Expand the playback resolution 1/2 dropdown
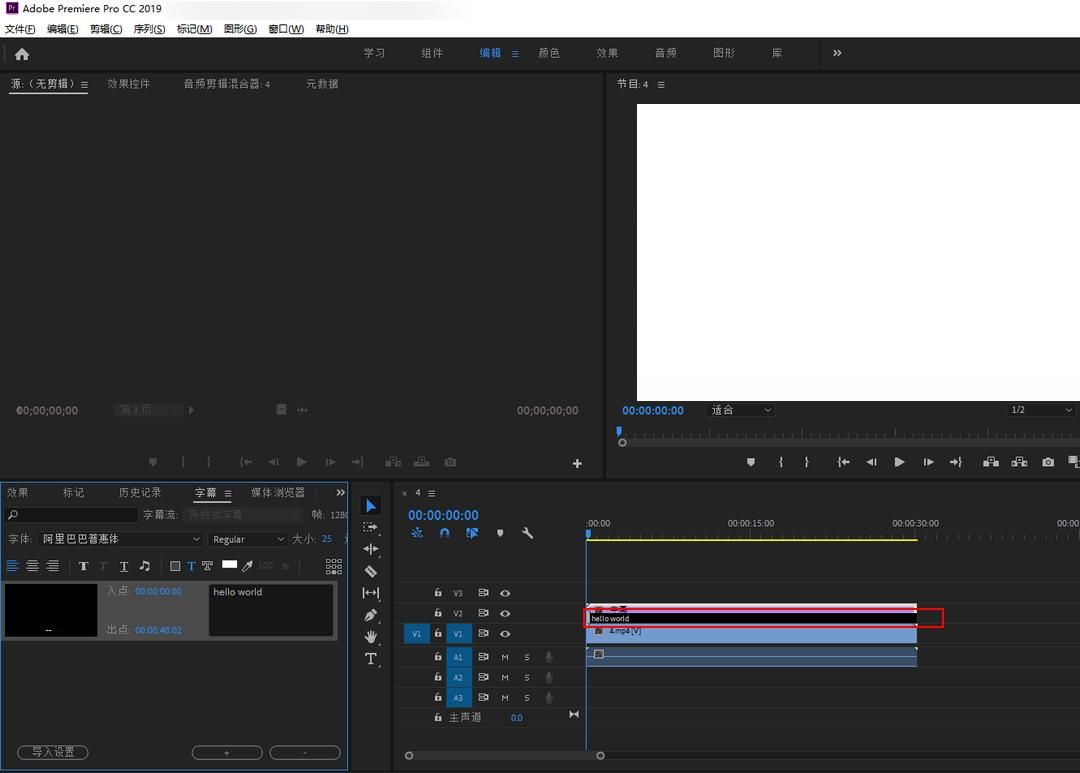Viewport: 1080px width, 773px height. pyautogui.click(x=1040, y=410)
